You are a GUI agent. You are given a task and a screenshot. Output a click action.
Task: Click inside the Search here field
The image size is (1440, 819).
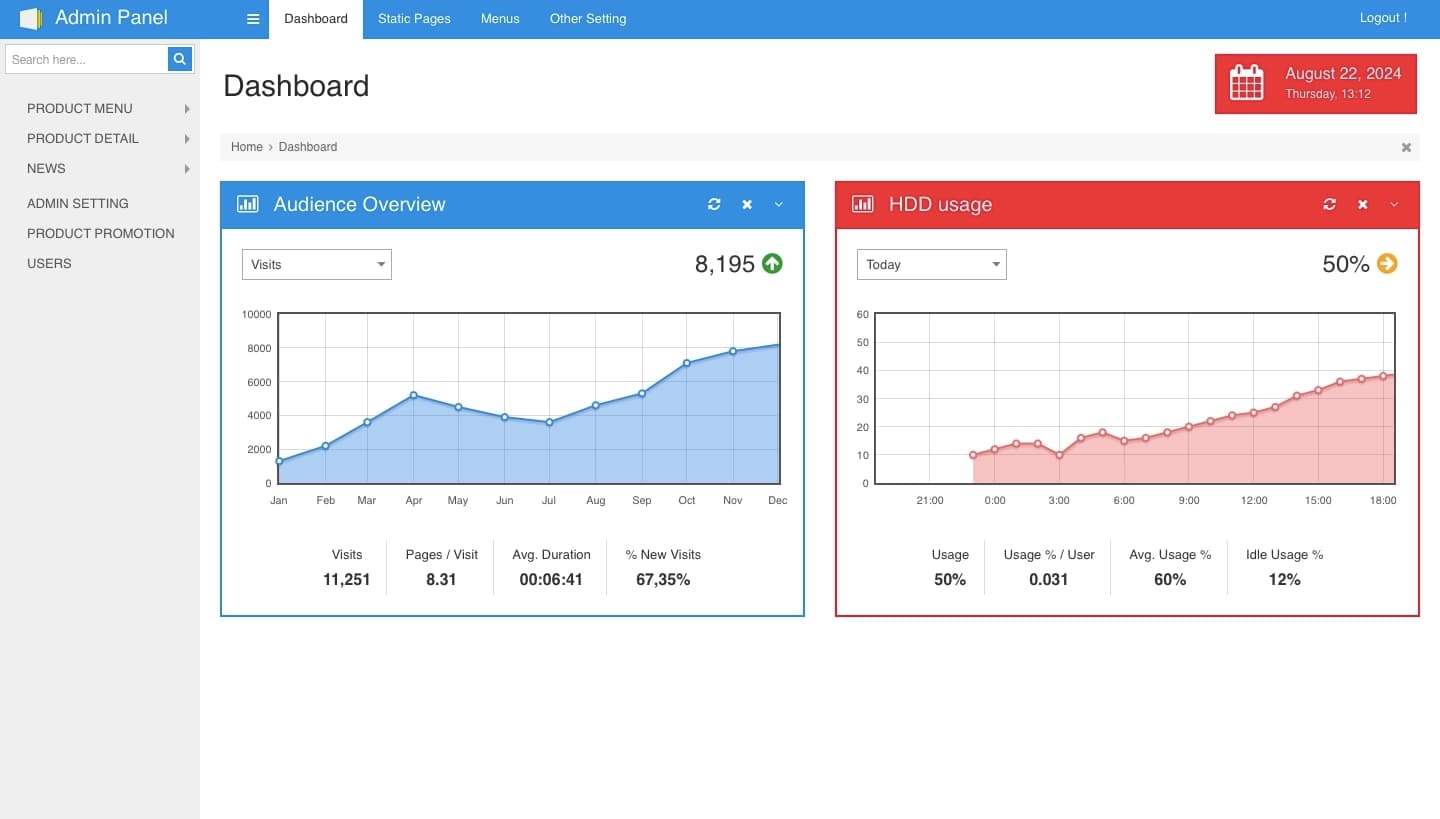point(86,59)
